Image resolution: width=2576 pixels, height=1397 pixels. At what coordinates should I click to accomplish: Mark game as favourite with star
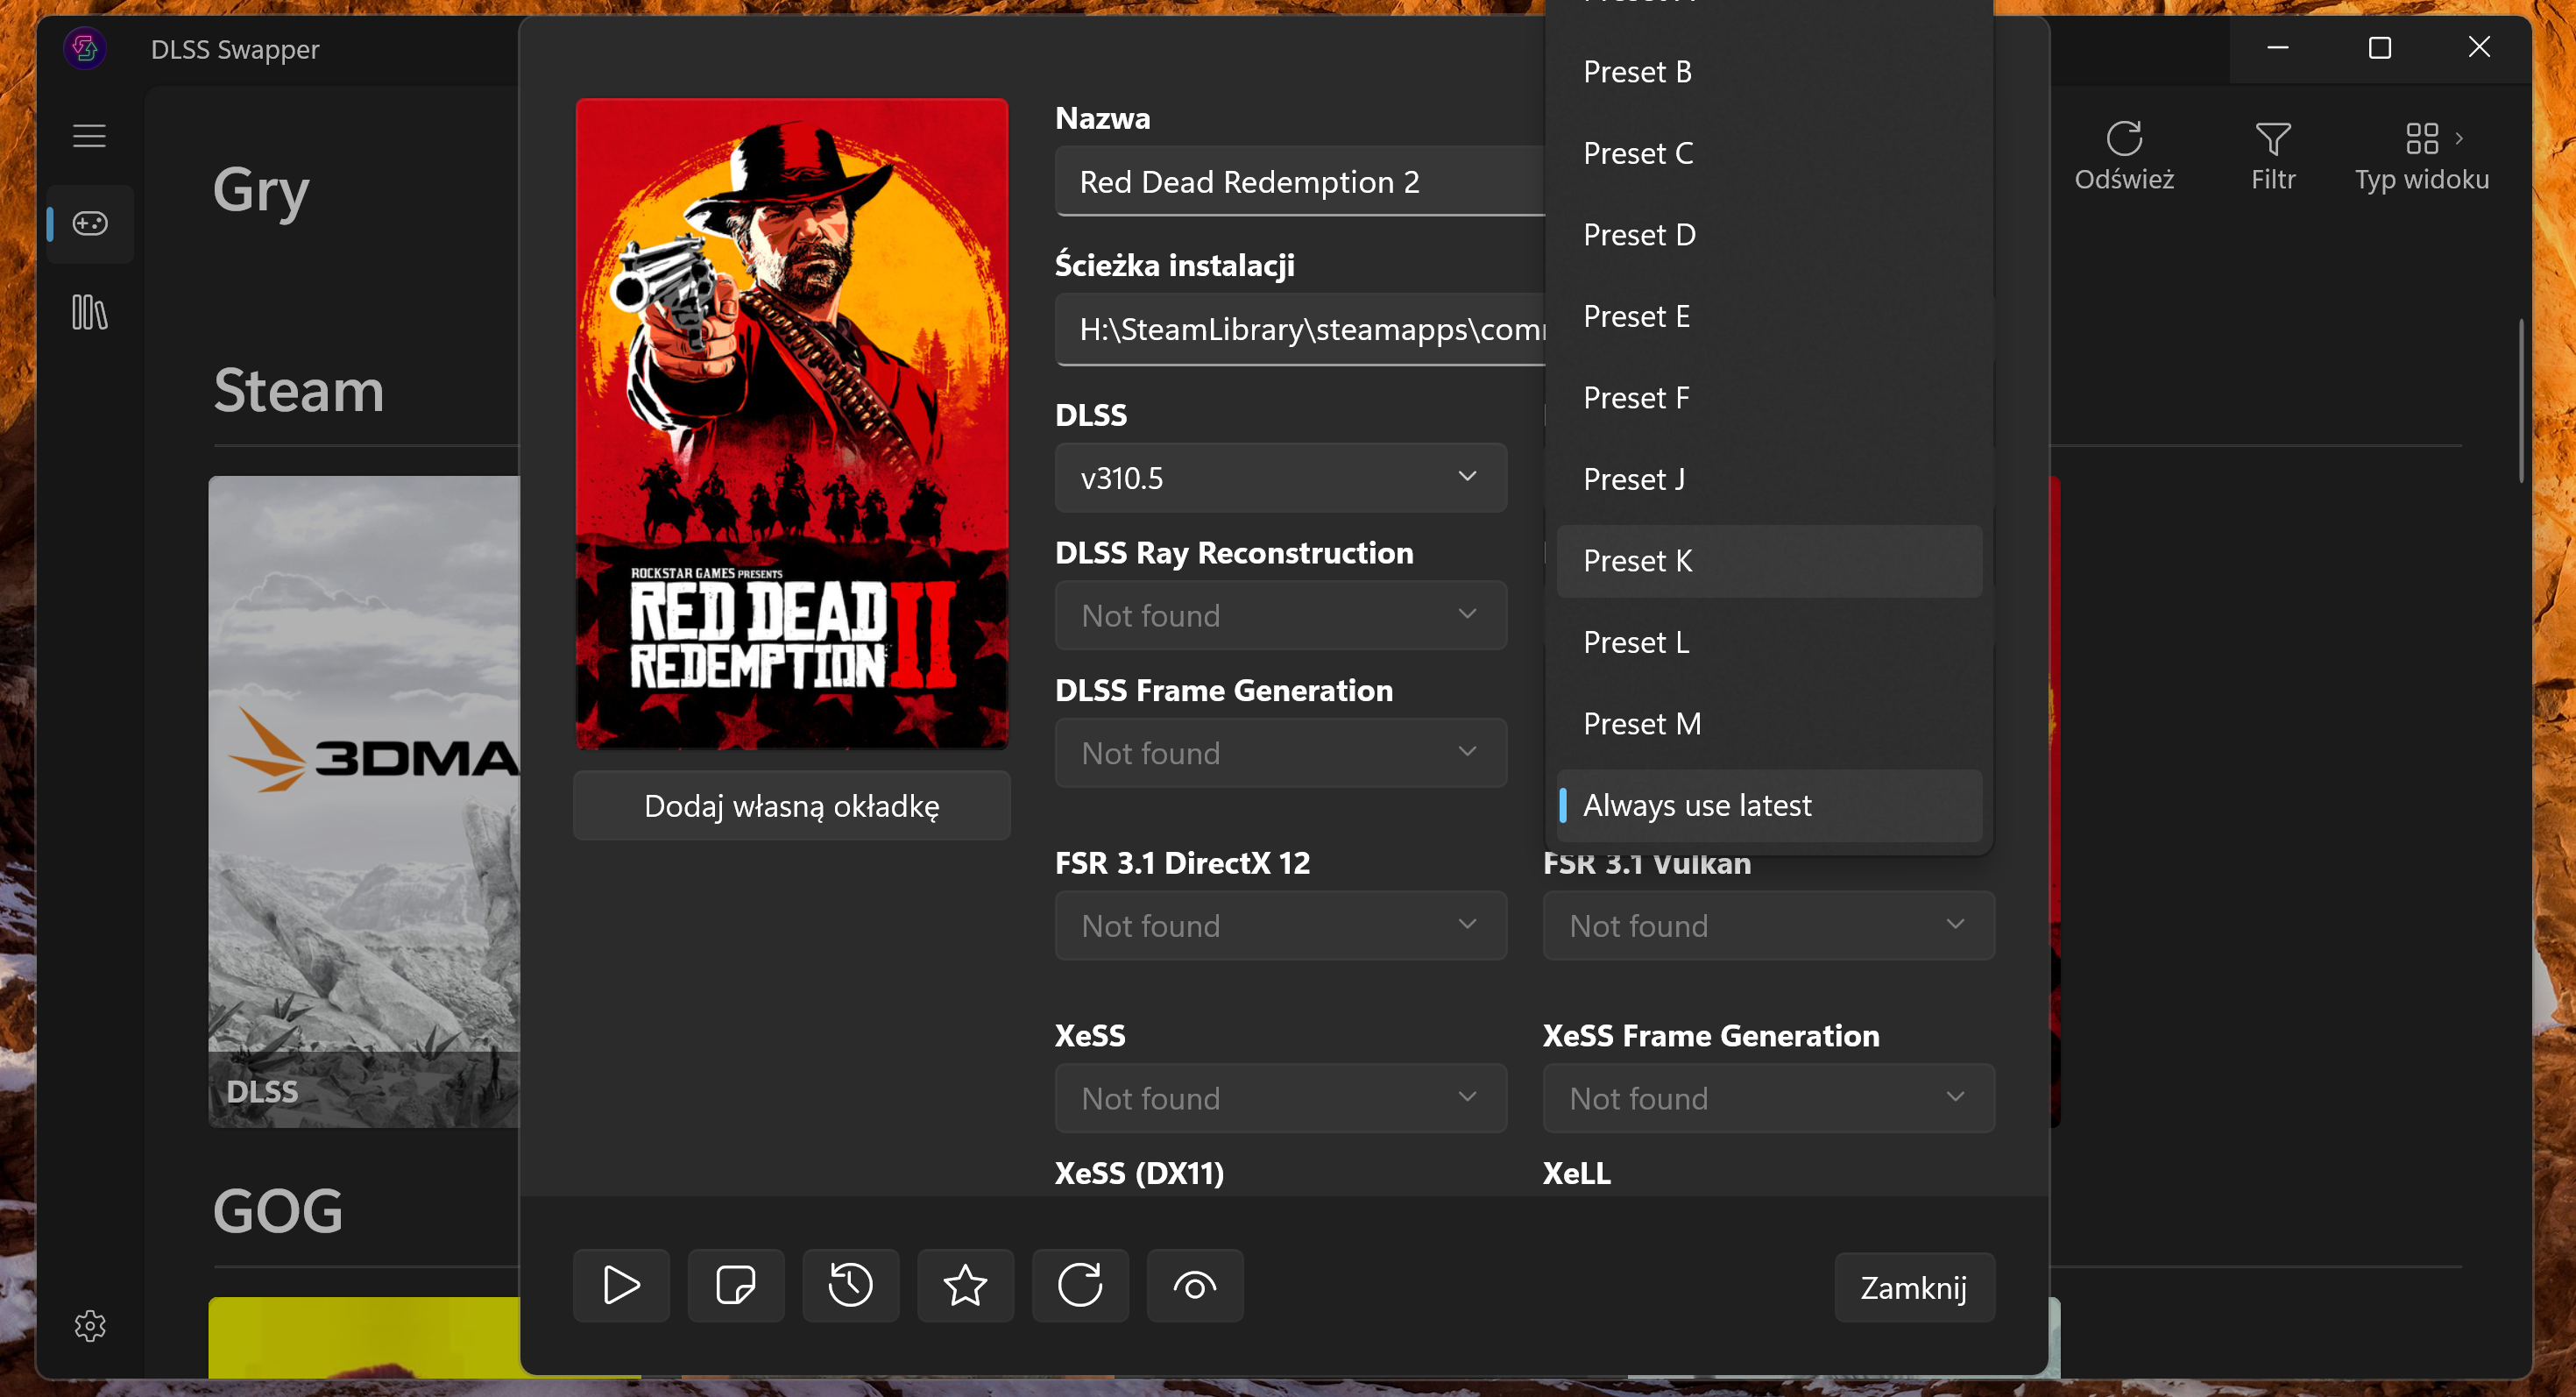click(965, 1285)
